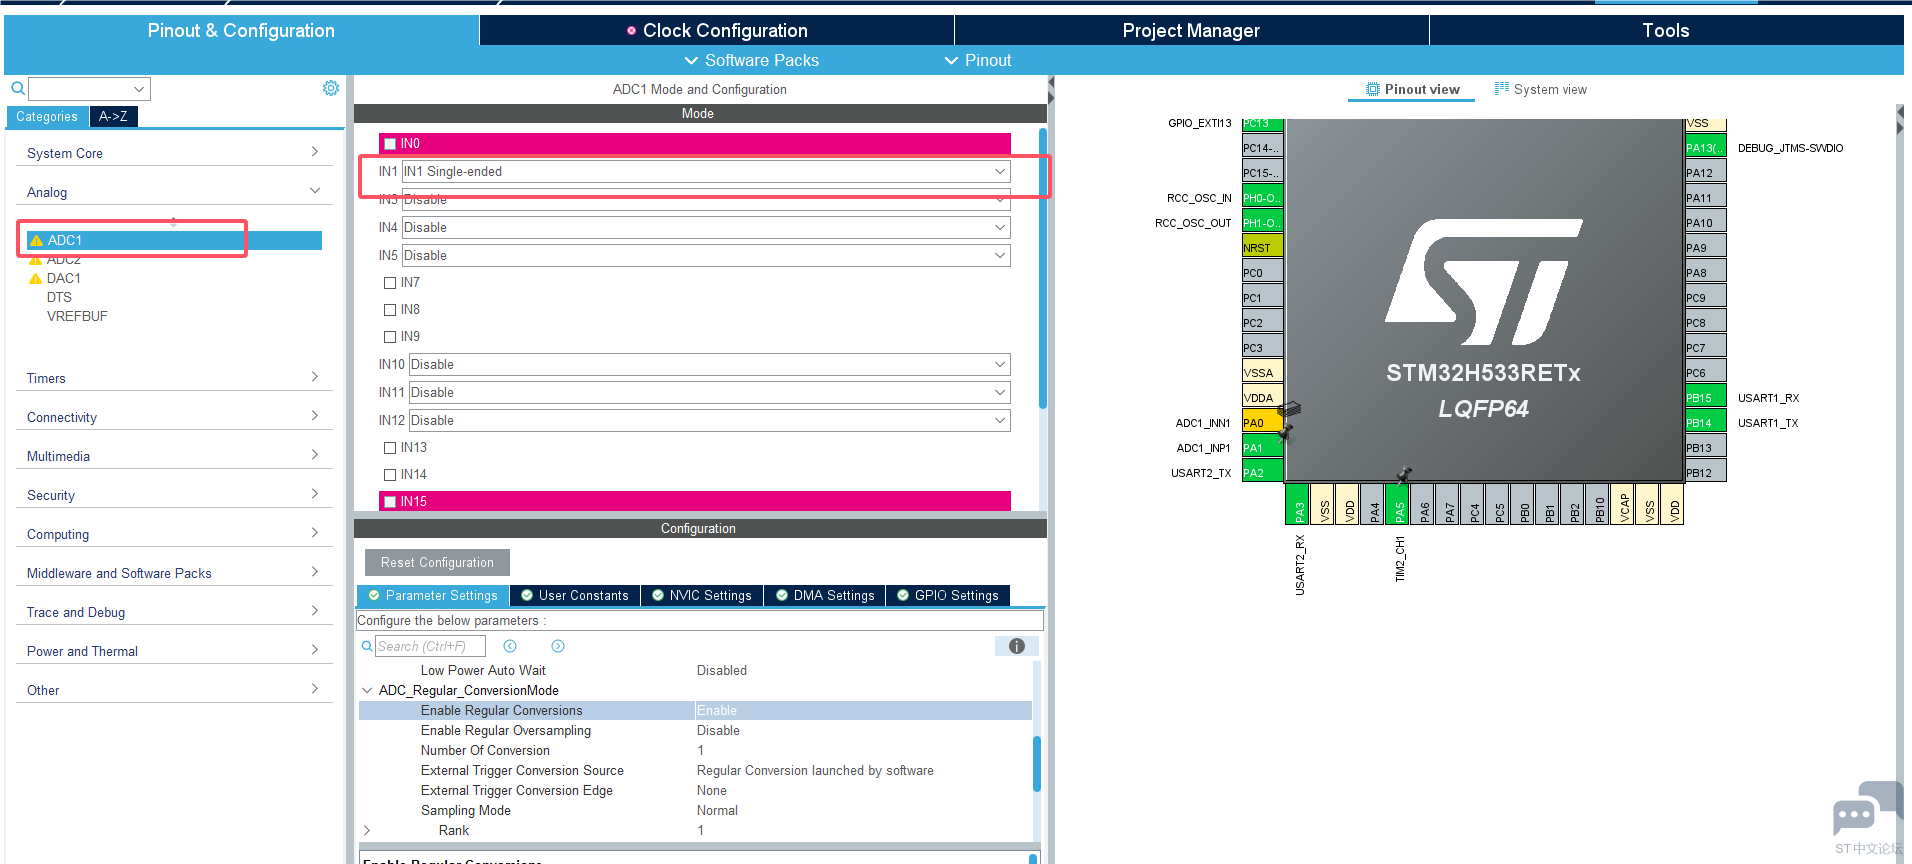
Task: Expand the System Core category
Action: tap(174, 153)
